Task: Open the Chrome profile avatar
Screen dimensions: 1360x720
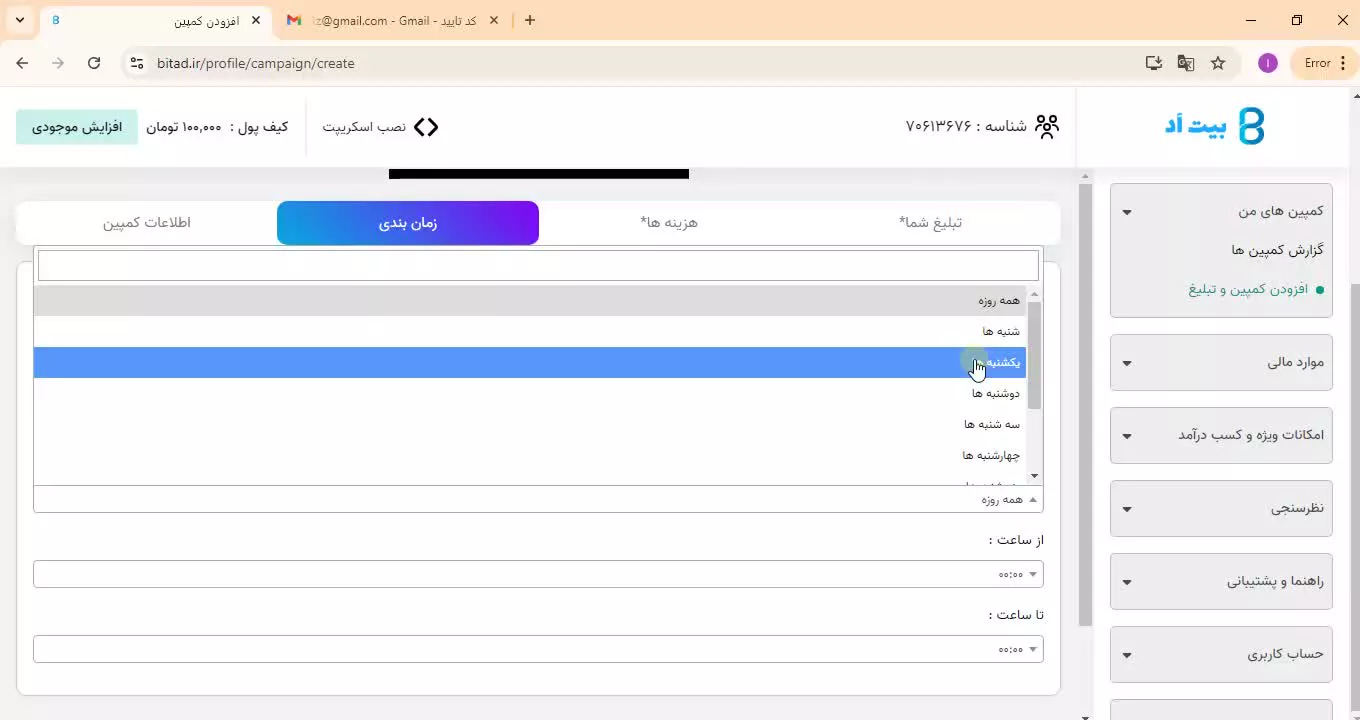Action: tap(1268, 63)
